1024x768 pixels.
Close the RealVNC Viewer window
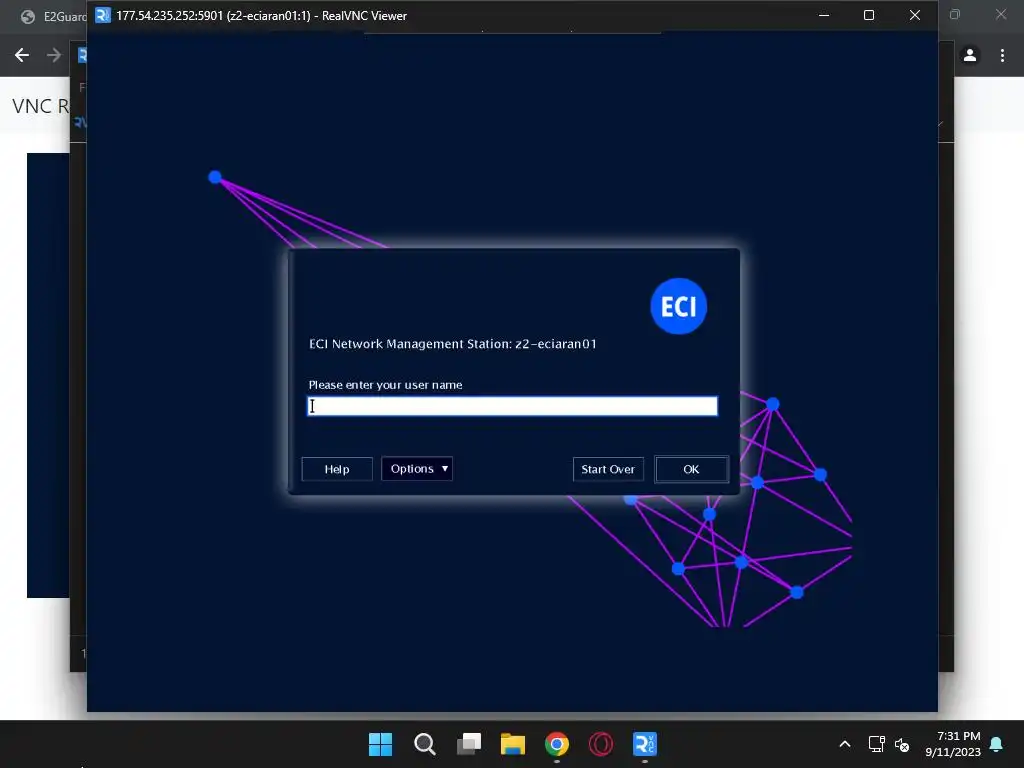(915, 15)
